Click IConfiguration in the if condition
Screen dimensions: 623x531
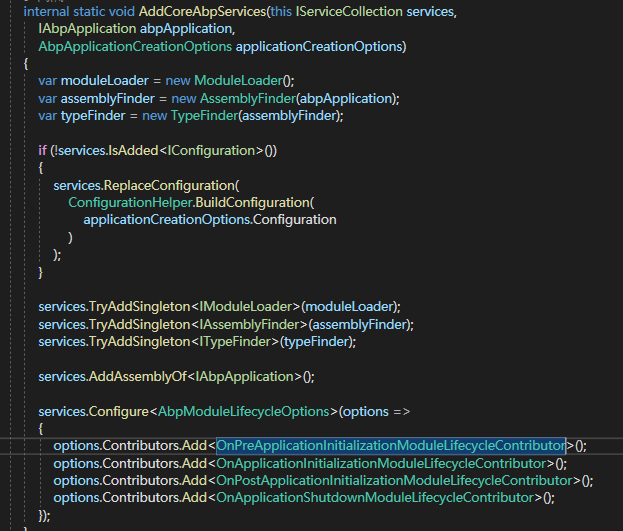pos(211,151)
